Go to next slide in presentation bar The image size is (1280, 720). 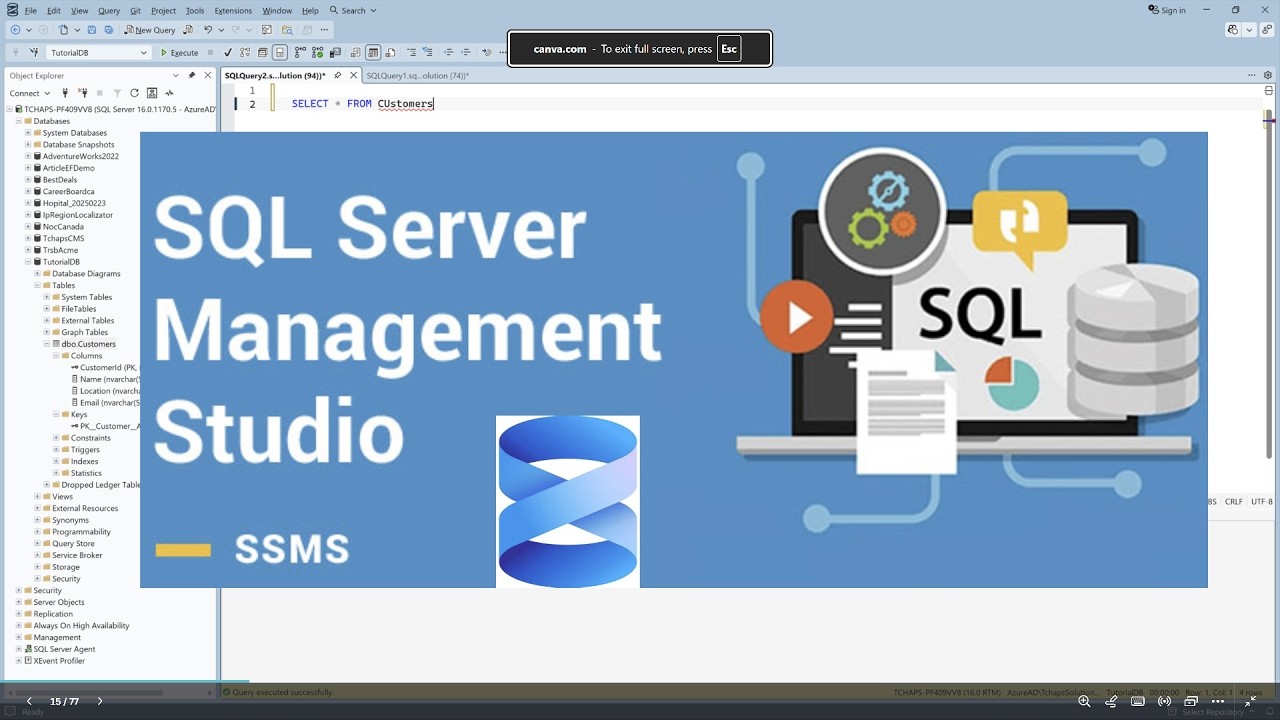coord(100,701)
